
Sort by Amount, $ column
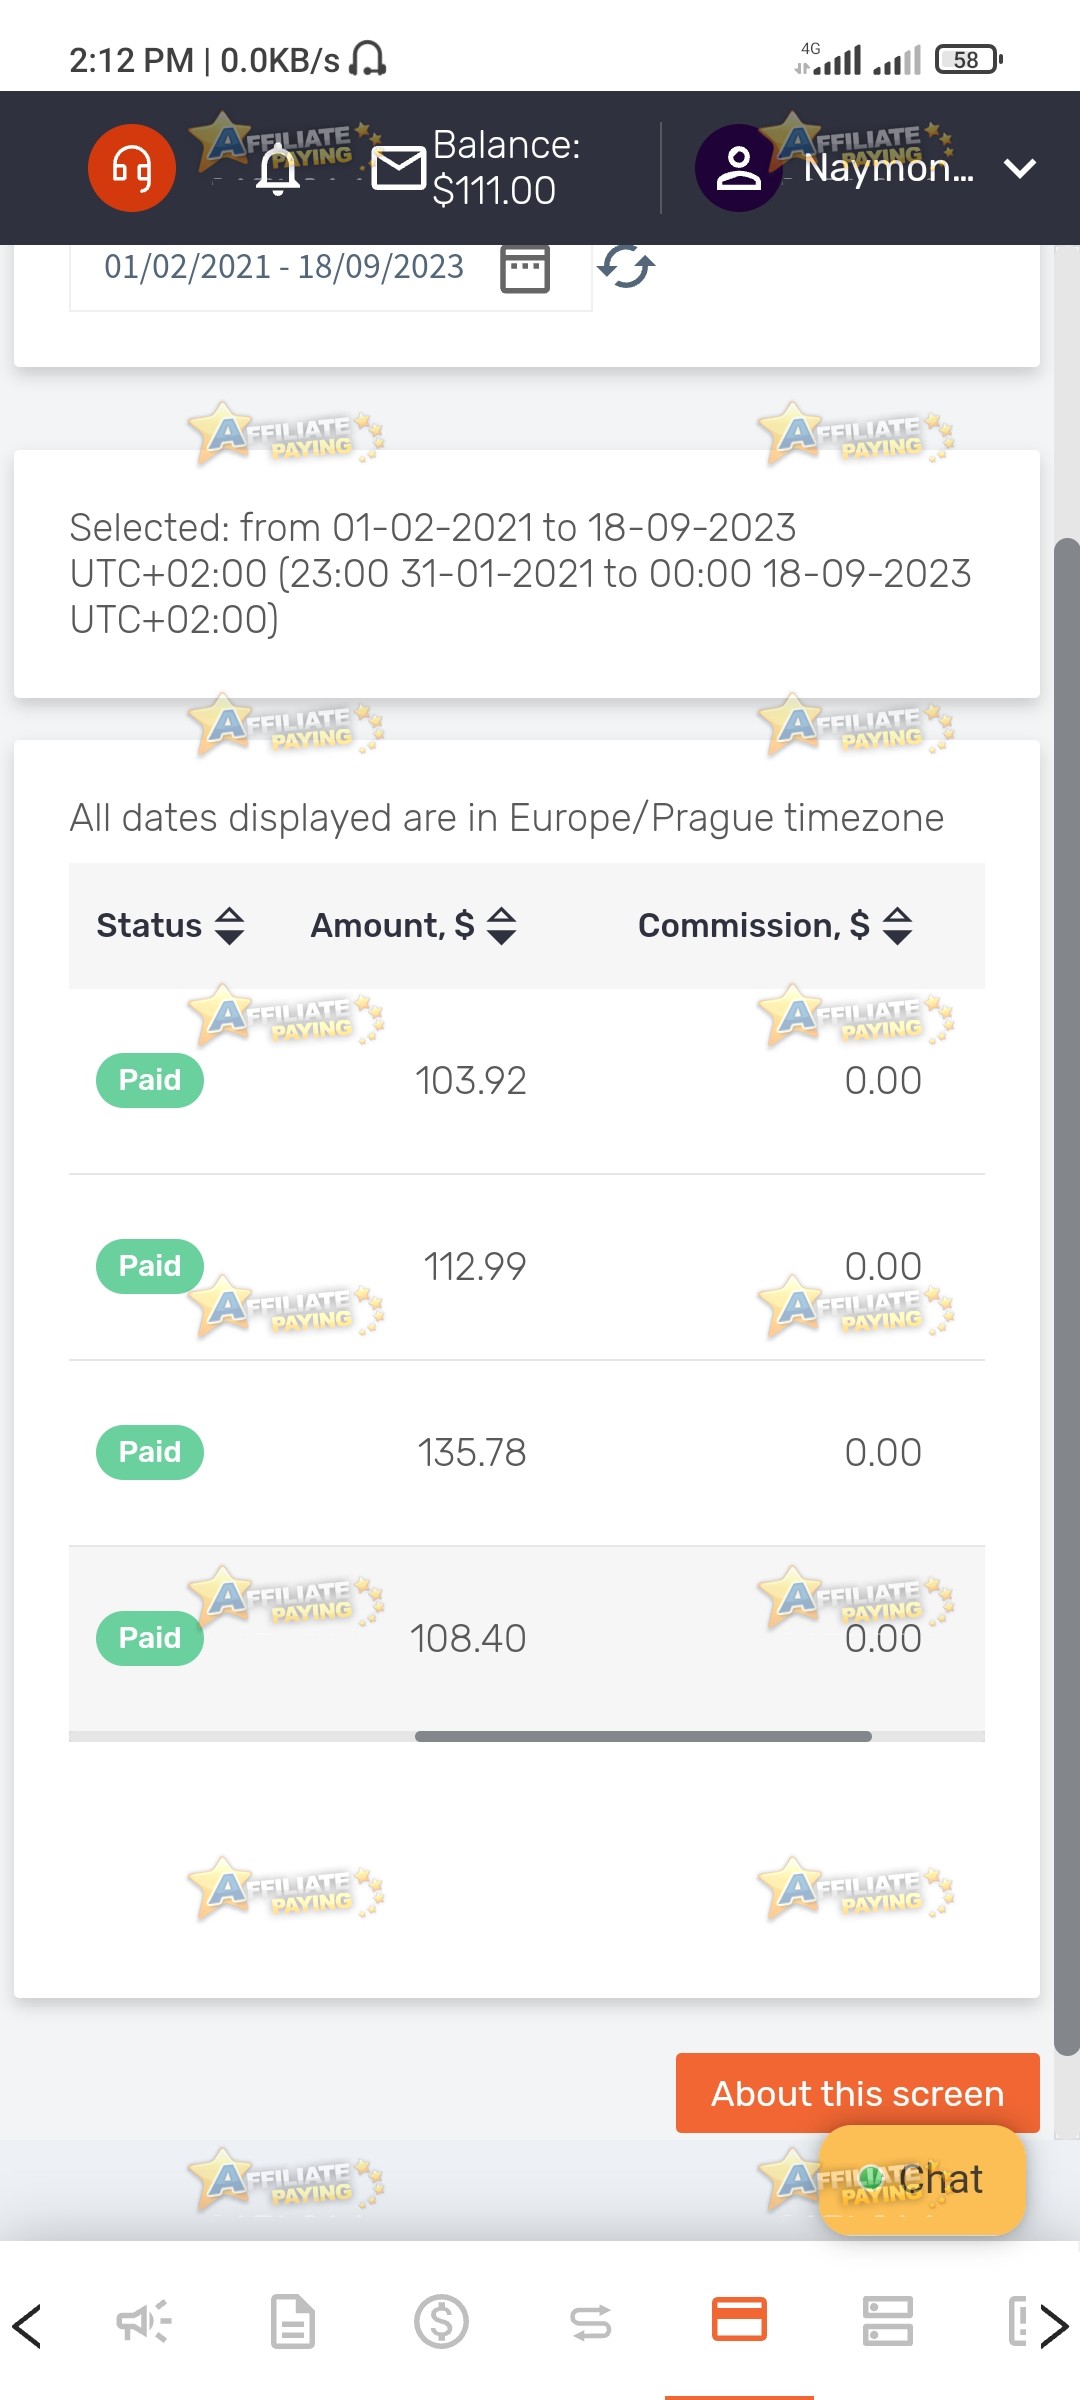[x=413, y=926]
